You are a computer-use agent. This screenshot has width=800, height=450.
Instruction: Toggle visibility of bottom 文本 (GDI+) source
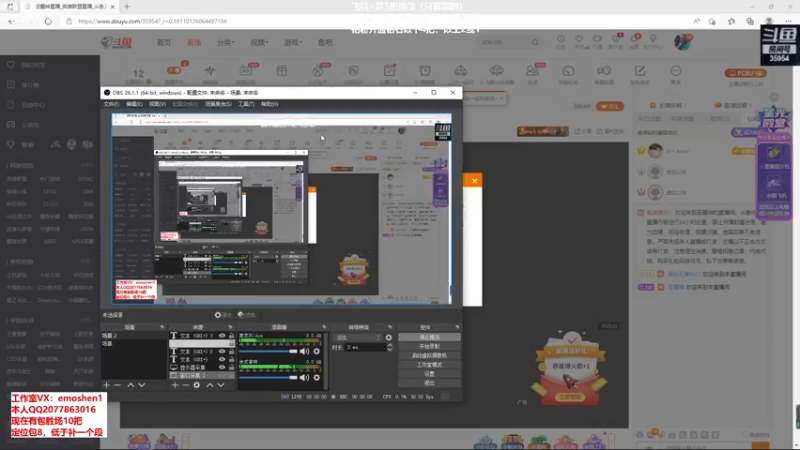[x=222, y=359]
